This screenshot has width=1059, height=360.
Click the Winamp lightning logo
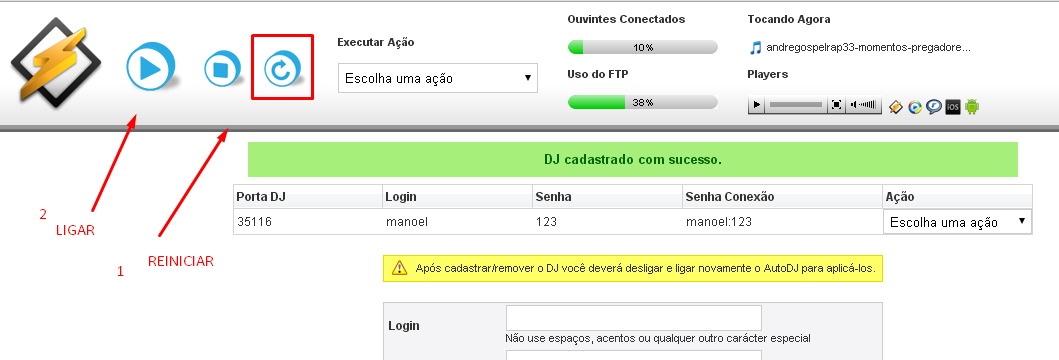(x=55, y=62)
